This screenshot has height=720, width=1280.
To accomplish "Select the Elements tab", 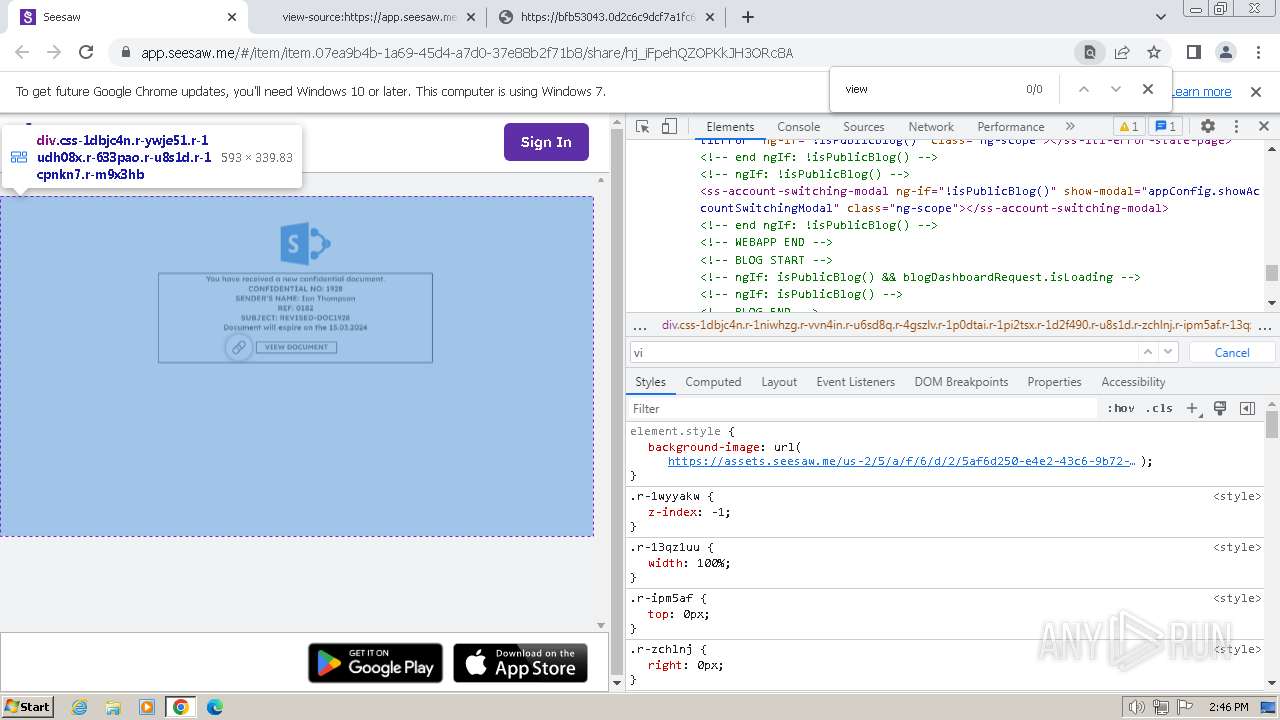I will pyautogui.click(x=730, y=127).
